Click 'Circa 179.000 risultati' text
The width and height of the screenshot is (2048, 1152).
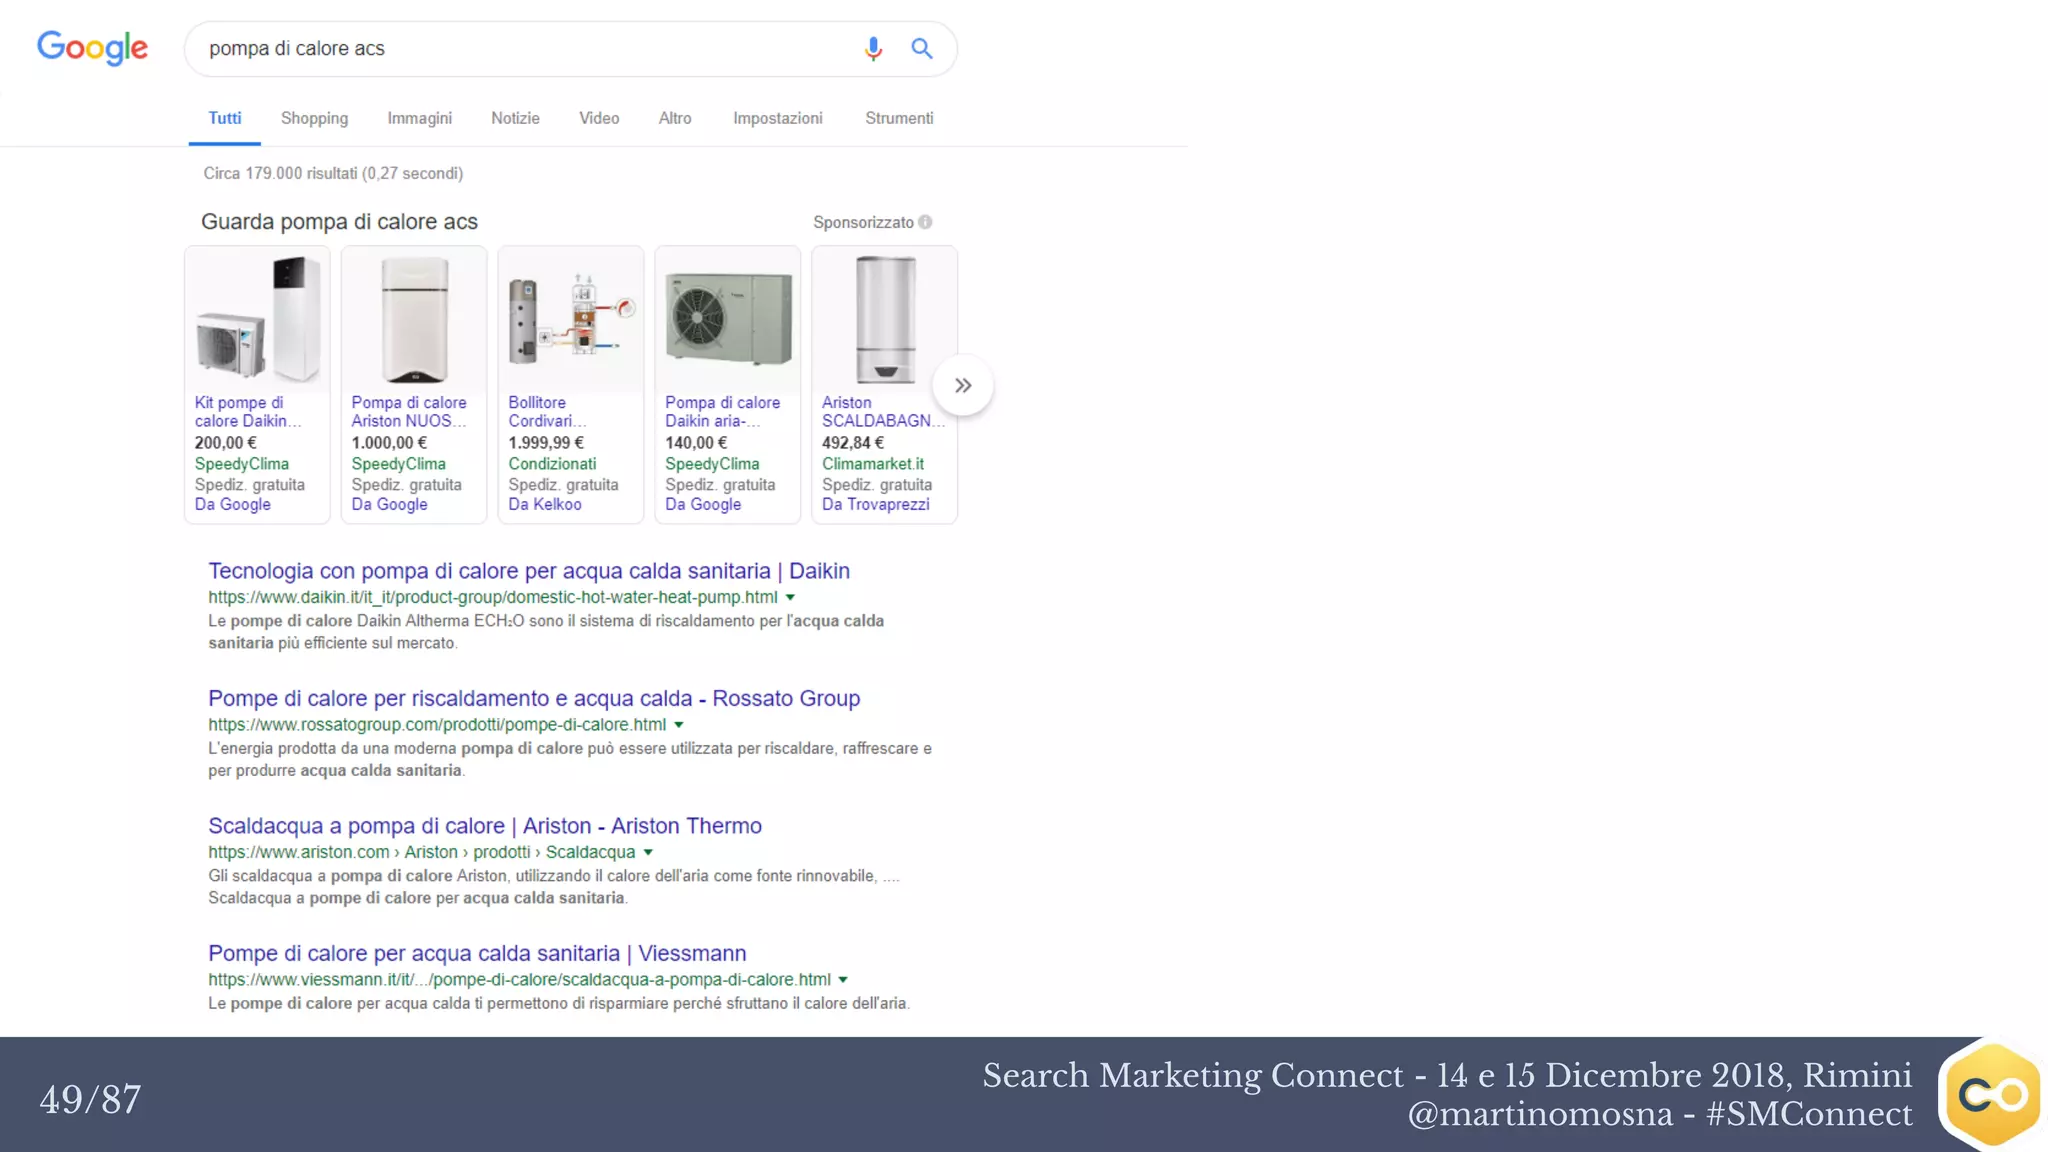click(x=333, y=174)
